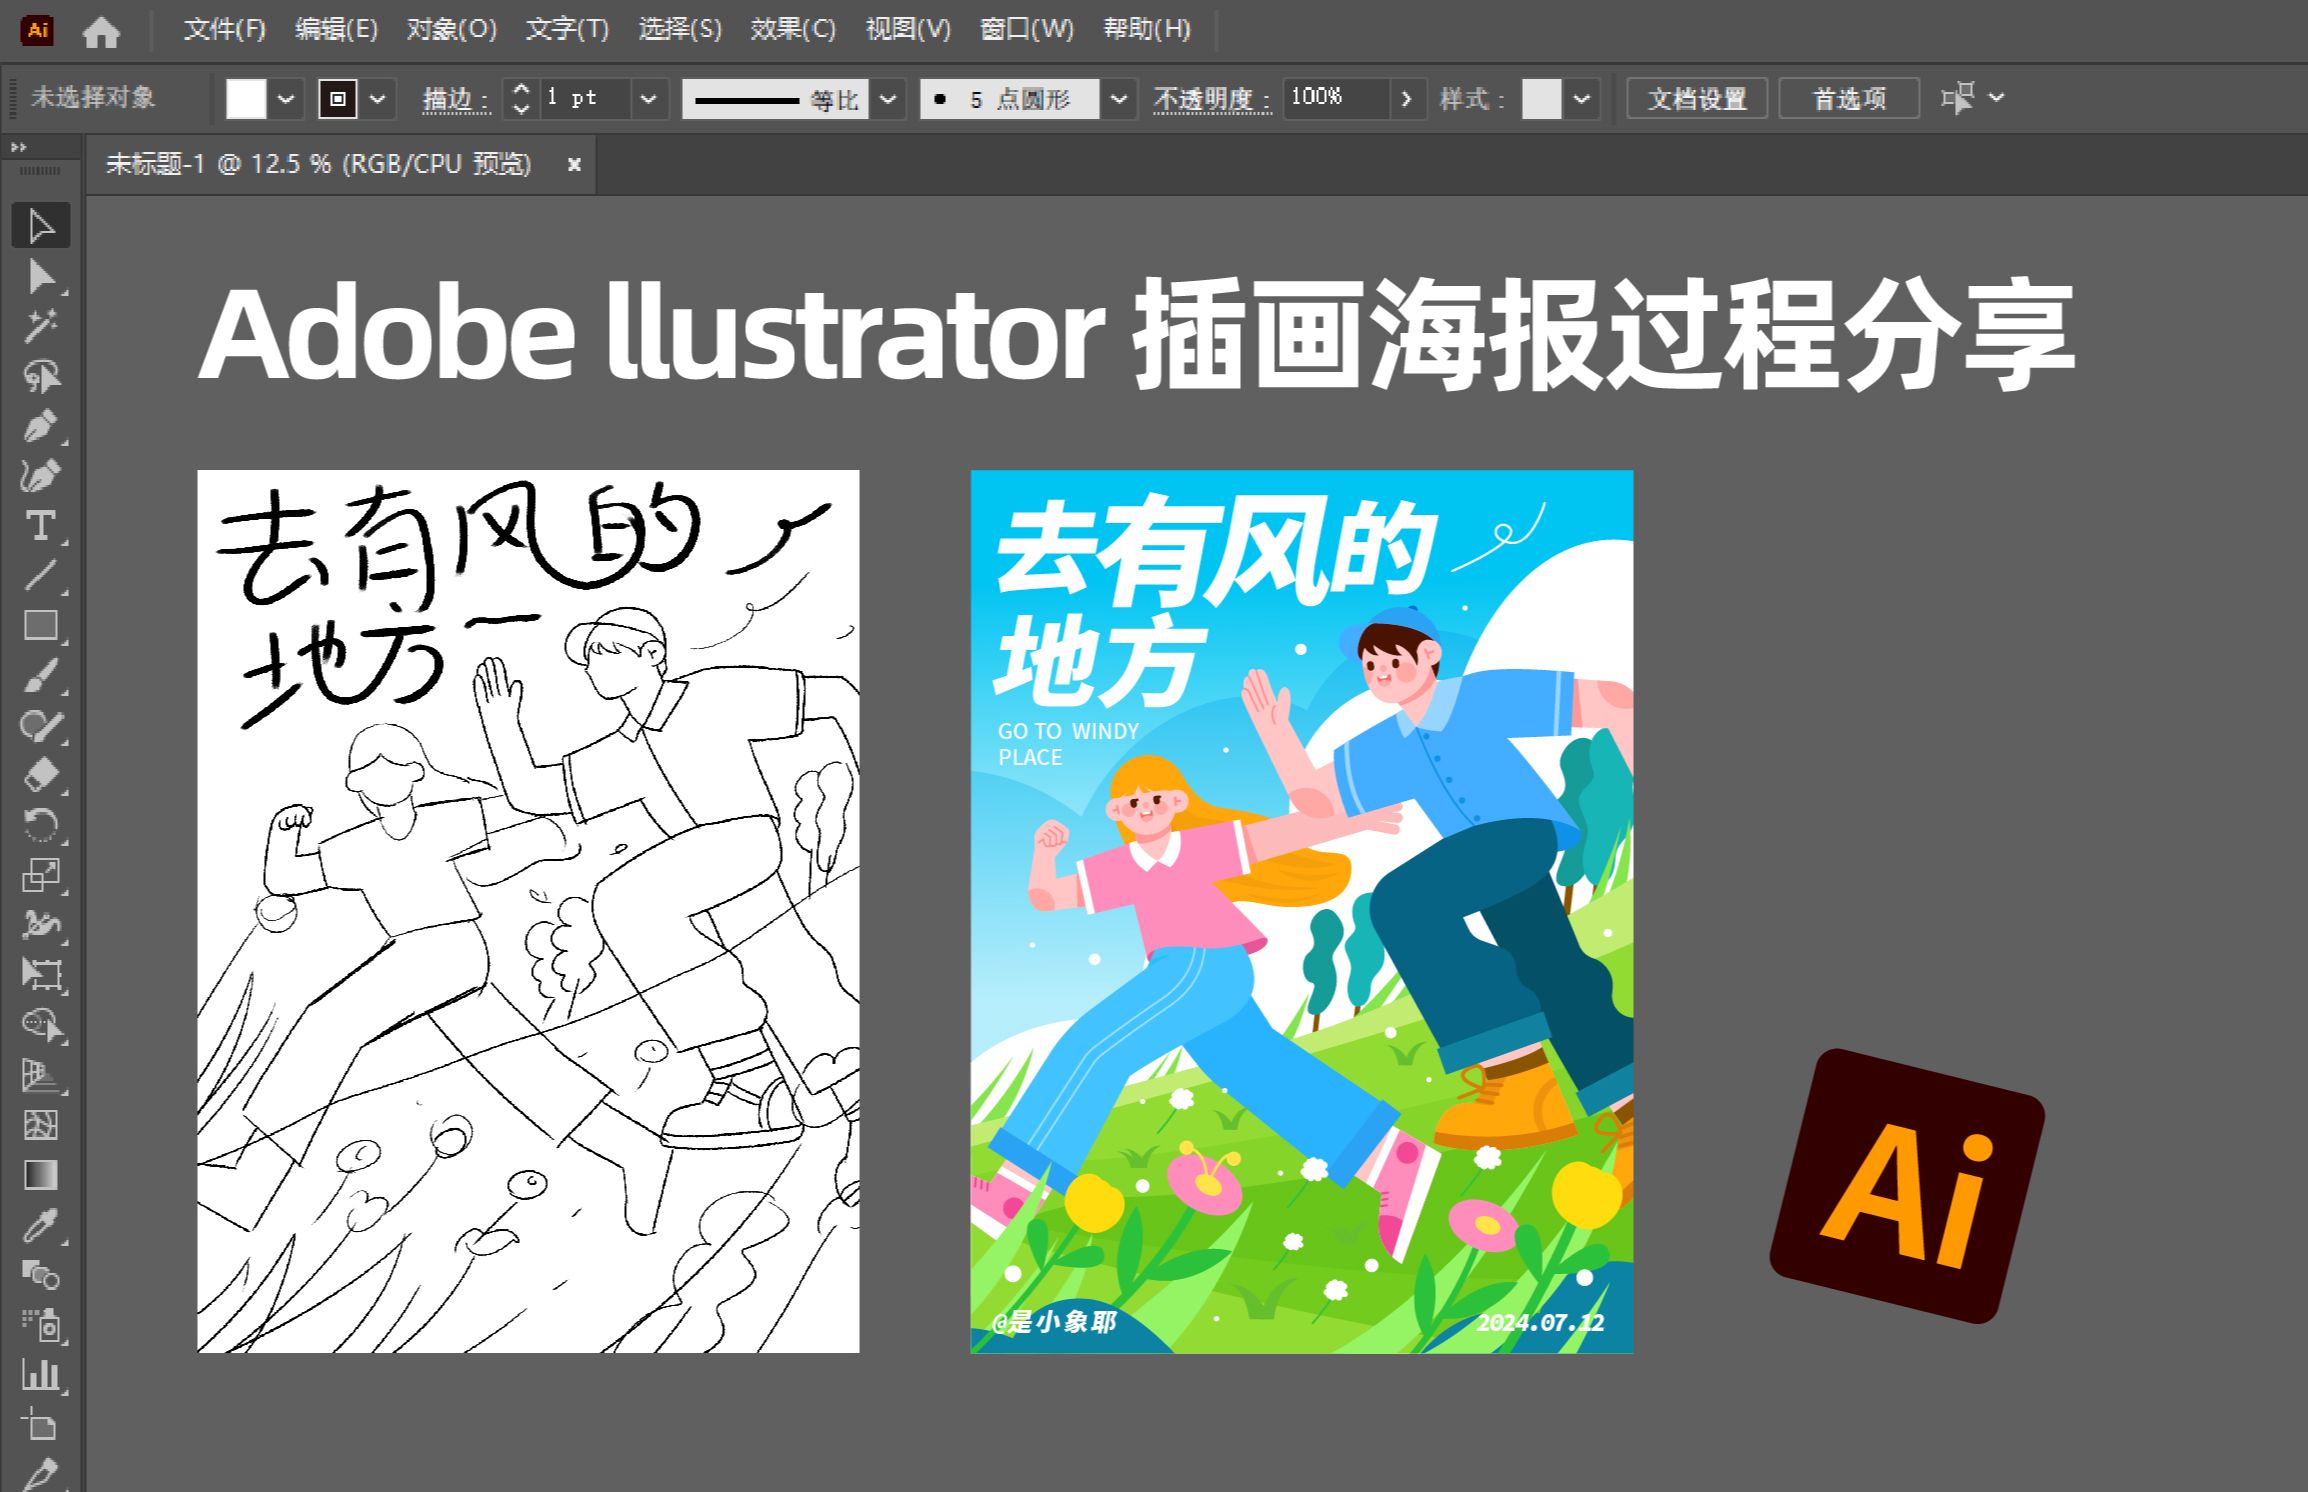
Task: Open the brush definition dropdown
Action: click(x=1119, y=99)
